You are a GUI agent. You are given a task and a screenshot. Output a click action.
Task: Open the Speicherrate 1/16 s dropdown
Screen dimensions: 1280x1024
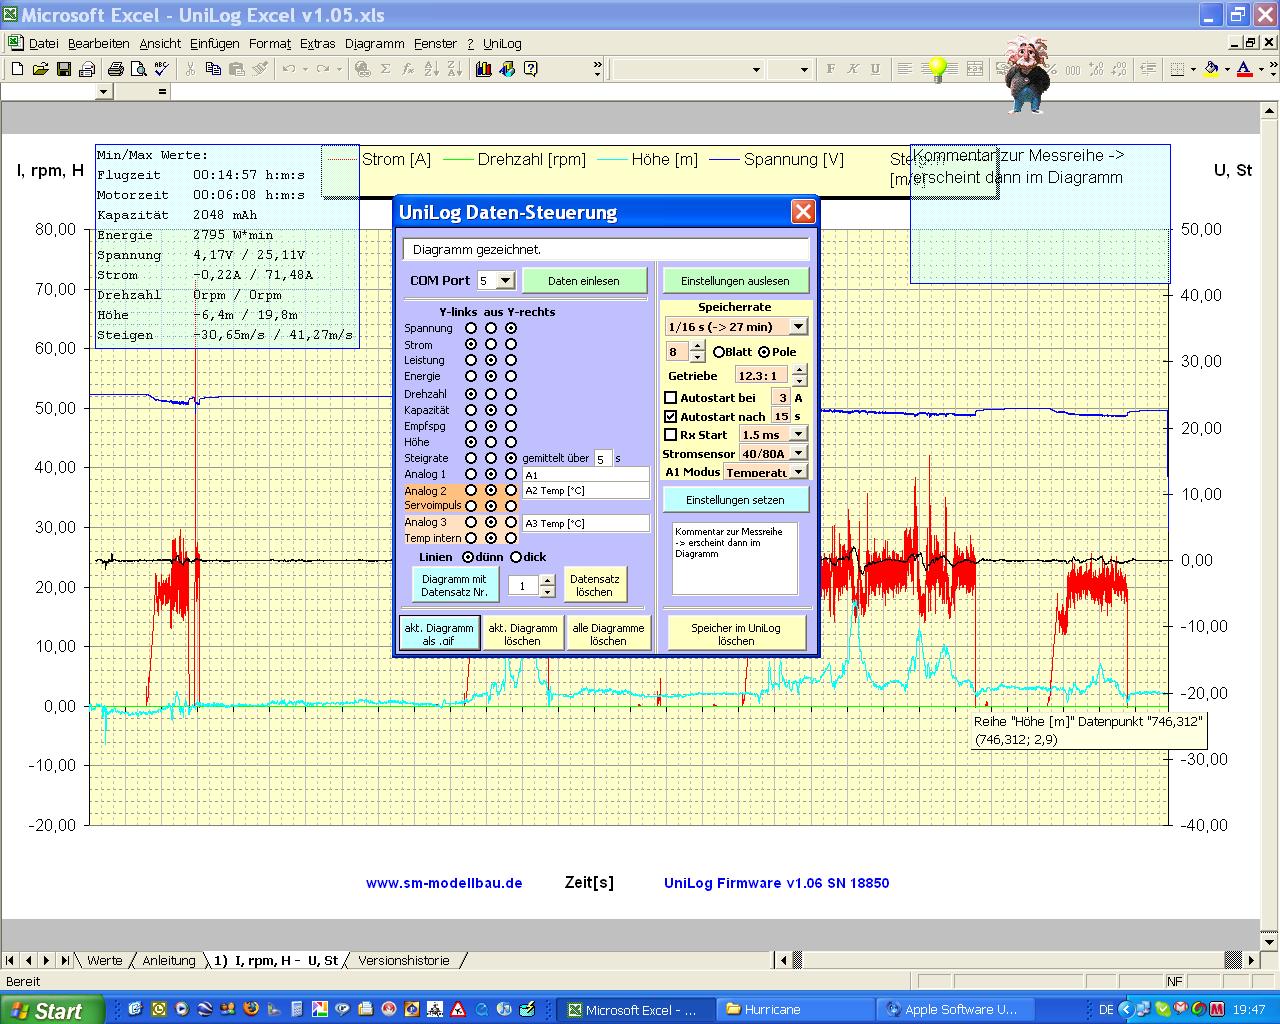[798, 327]
